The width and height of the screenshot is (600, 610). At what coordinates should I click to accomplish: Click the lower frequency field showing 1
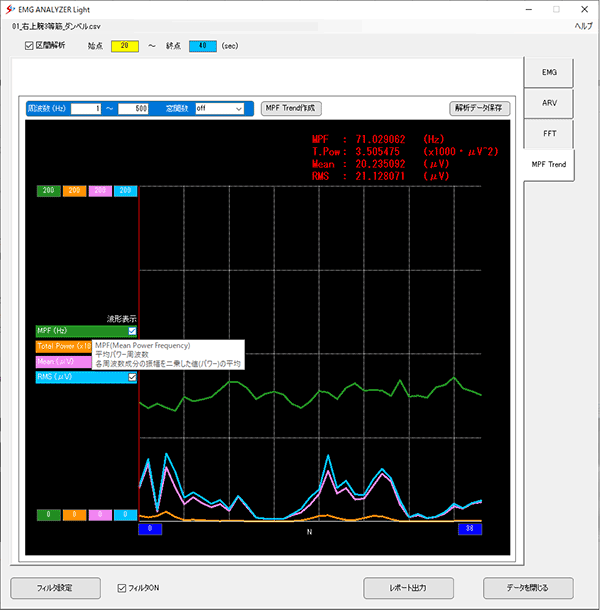86,109
